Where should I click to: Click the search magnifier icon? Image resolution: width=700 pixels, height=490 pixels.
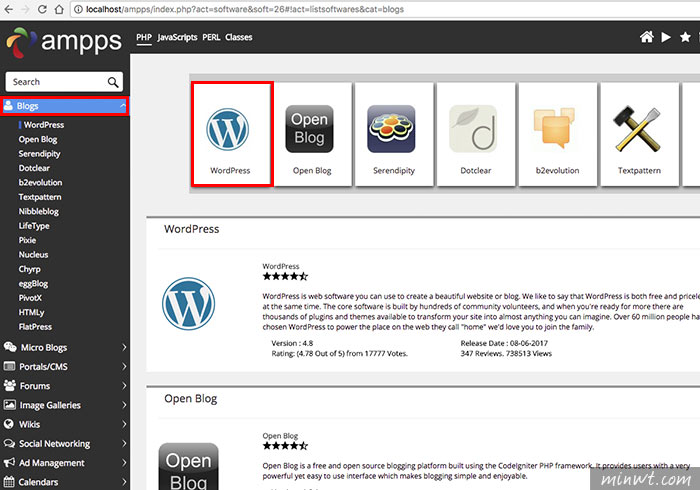(113, 82)
